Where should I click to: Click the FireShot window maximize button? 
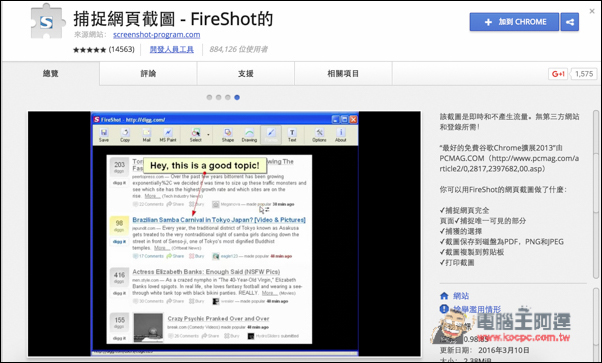(x=344, y=119)
